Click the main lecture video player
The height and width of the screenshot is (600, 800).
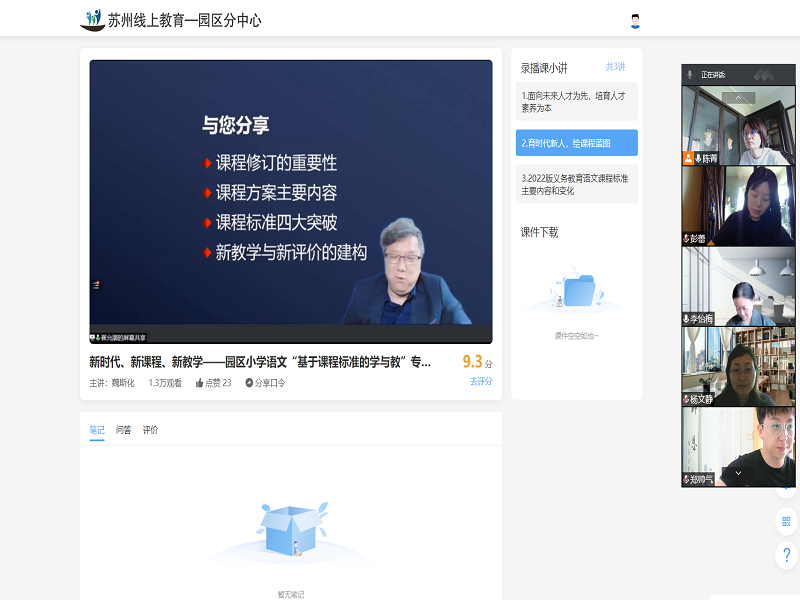pos(291,202)
